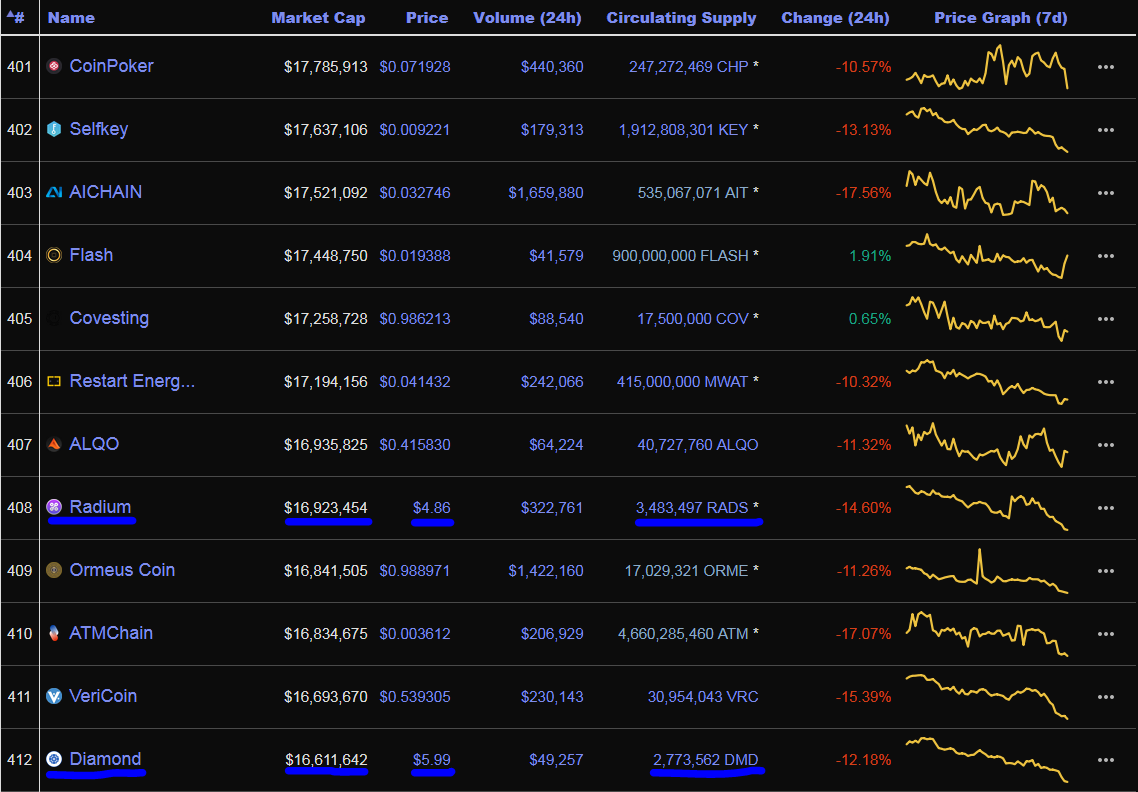Viewport: 1138px width, 792px height.
Task: Click the ATMChain coin logo icon
Action: (54, 633)
